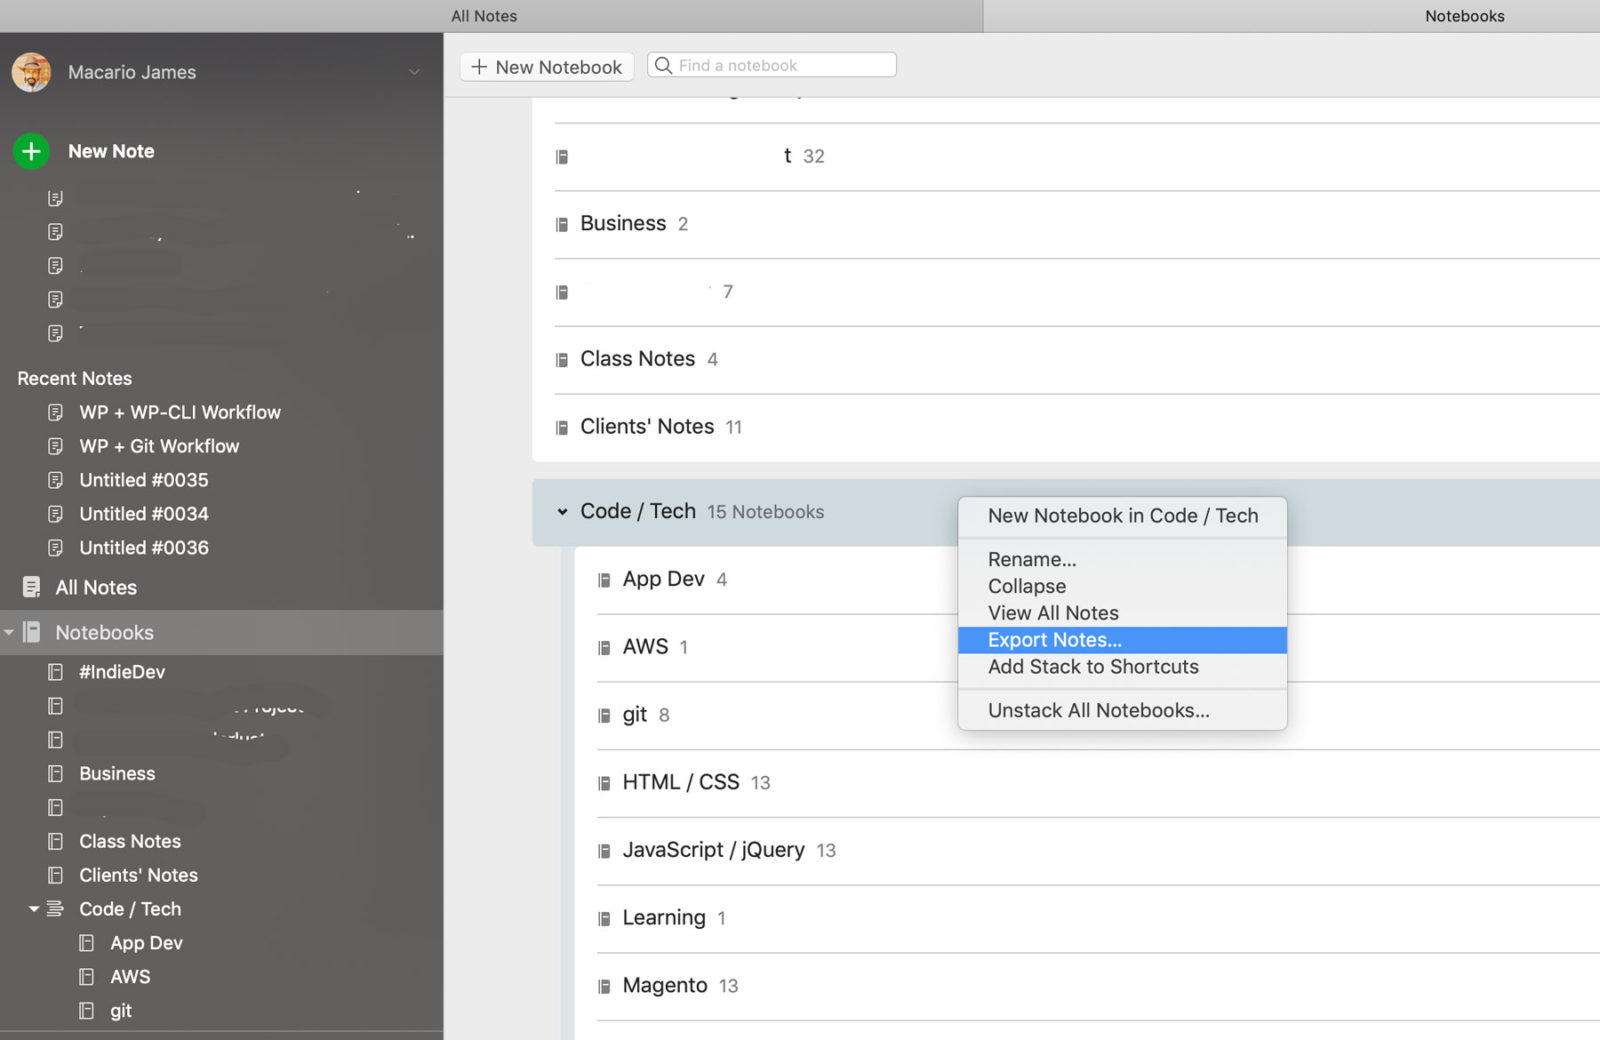The height and width of the screenshot is (1040, 1600).
Task: Choose Export Notes... from context menu
Action: pos(1122,640)
